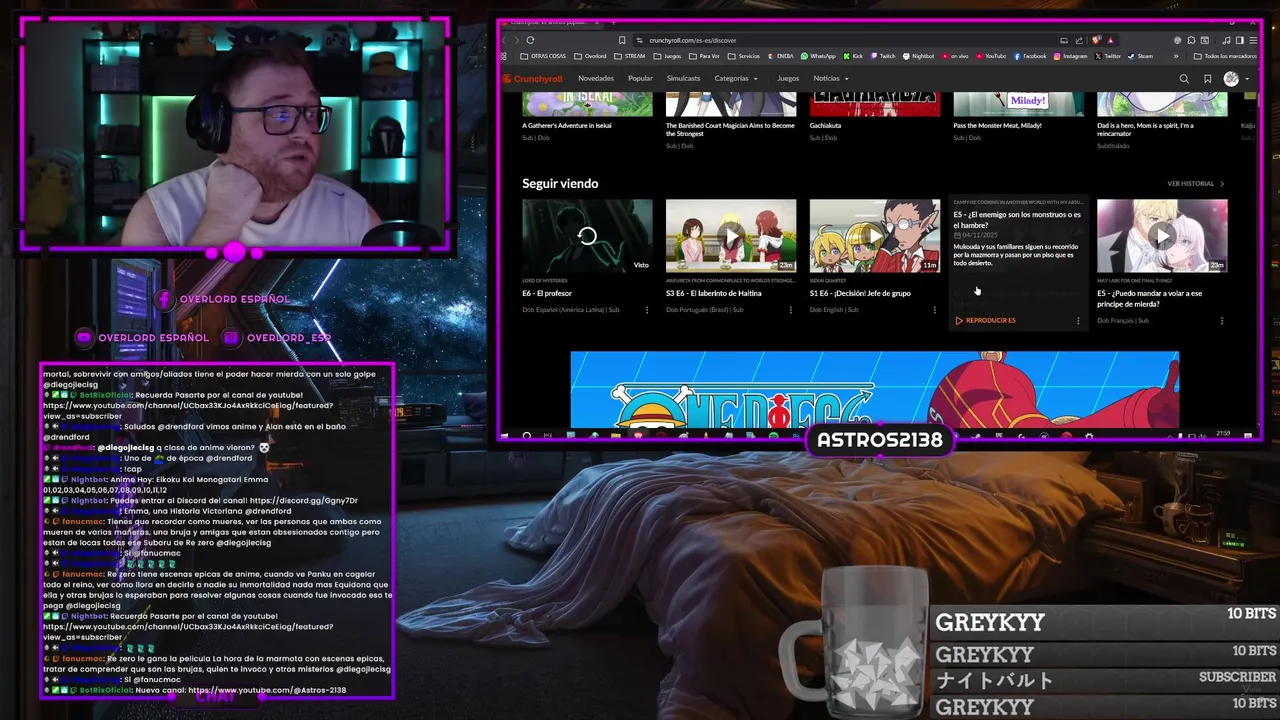Open the Nightbot bookmark
This screenshot has height=720, width=1280.
coord(918,56)
